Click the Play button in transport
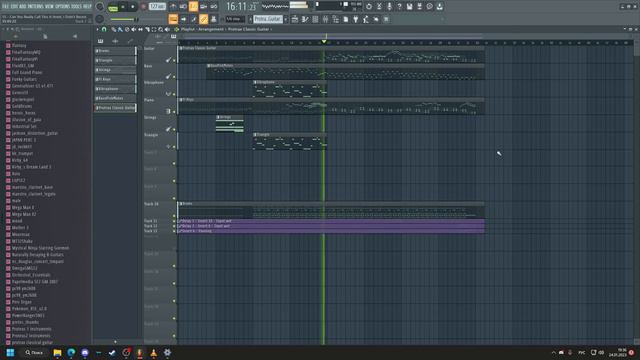The width and height of the screenshot is (640, 360). click(123, 7)
